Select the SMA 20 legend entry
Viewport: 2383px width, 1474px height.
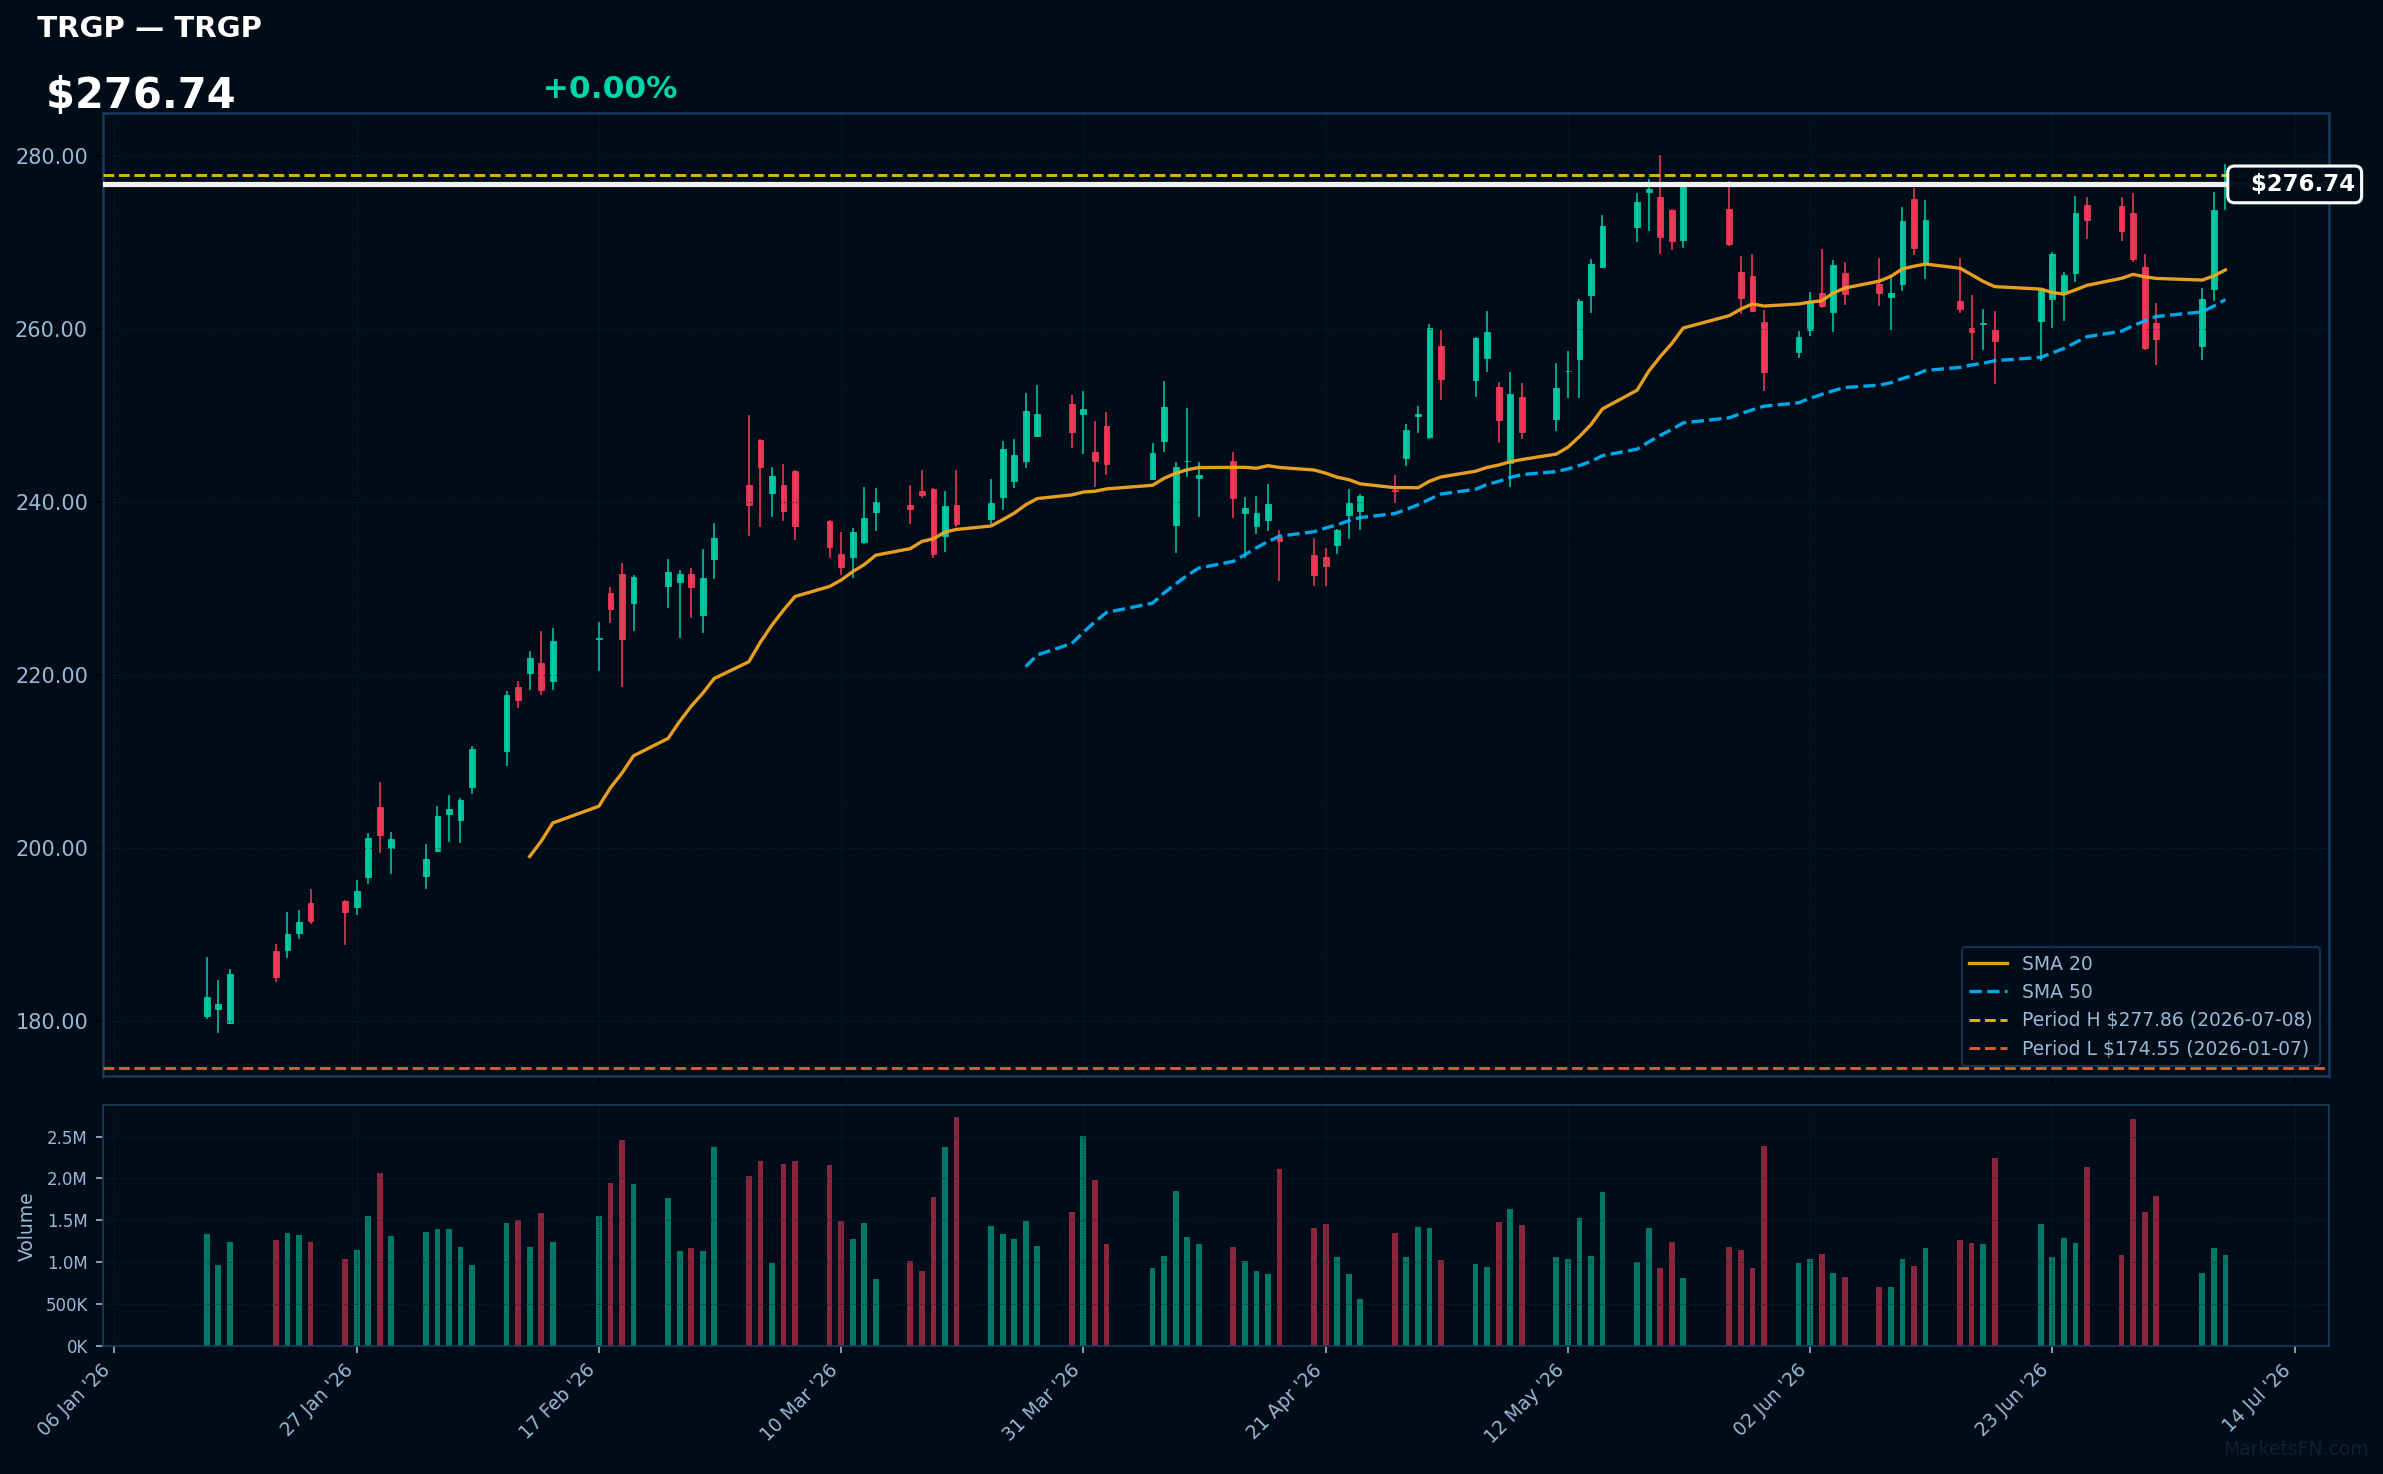(2030, 963)
